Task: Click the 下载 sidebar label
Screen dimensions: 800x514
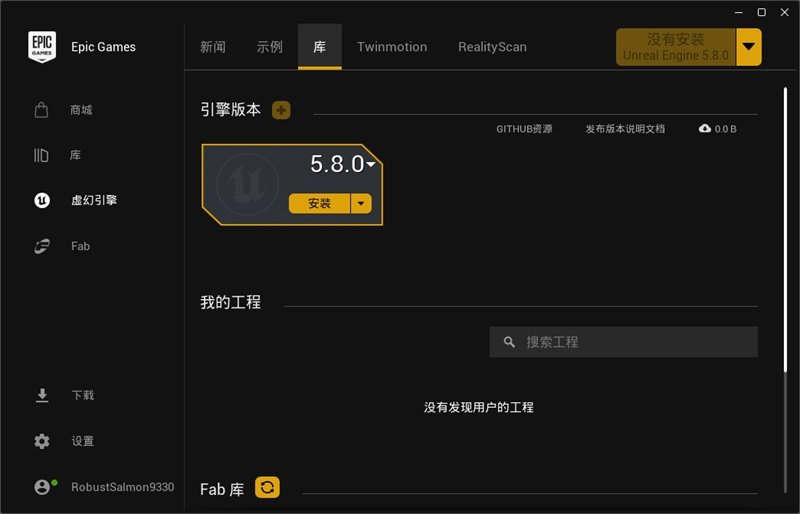Action: [x=83, y=395]
